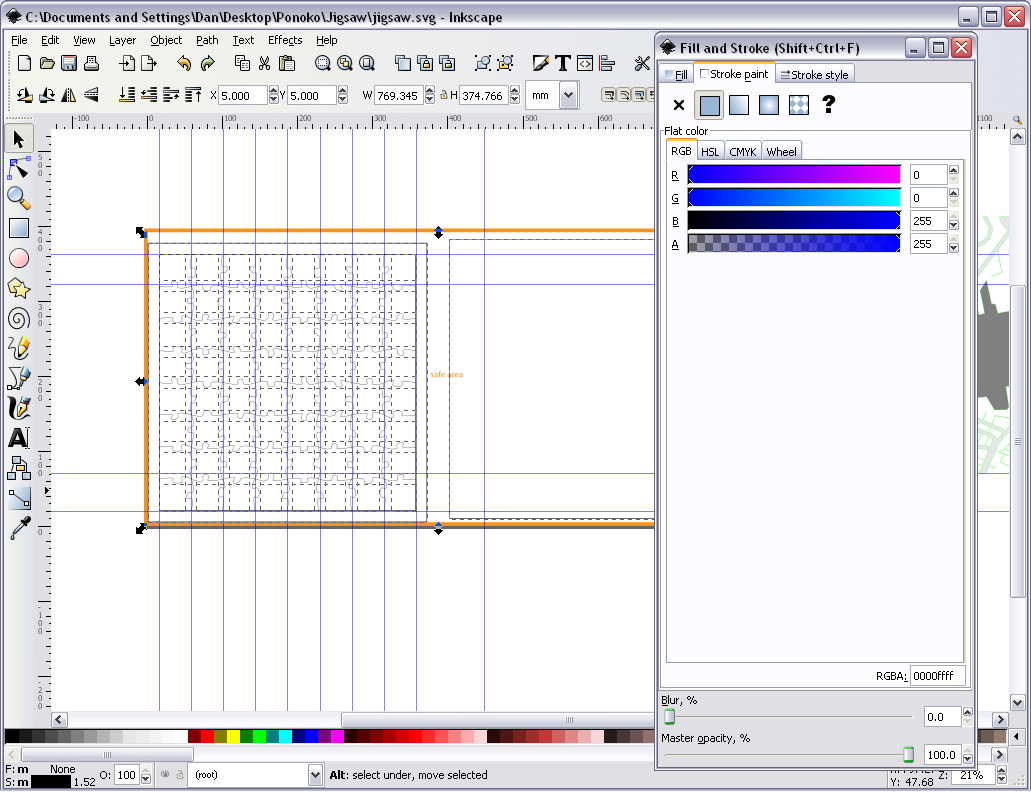Viewport: 1031px width, 792px height.
Task: Click the RGBA hex input field
Action: pyautogui.click(x=938, y=676)
